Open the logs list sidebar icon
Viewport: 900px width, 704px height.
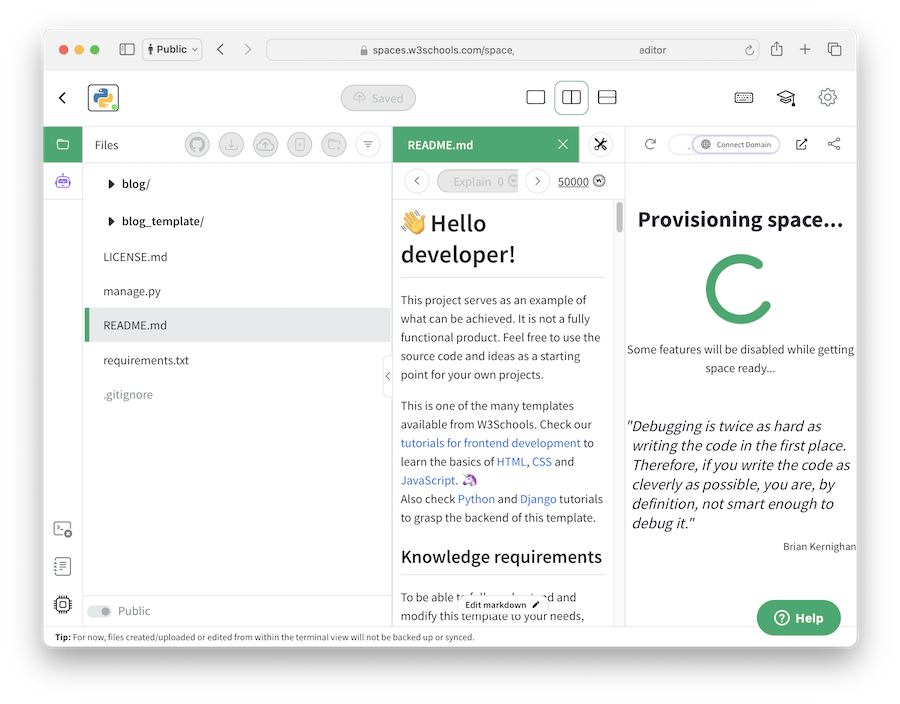pos(63,566)
